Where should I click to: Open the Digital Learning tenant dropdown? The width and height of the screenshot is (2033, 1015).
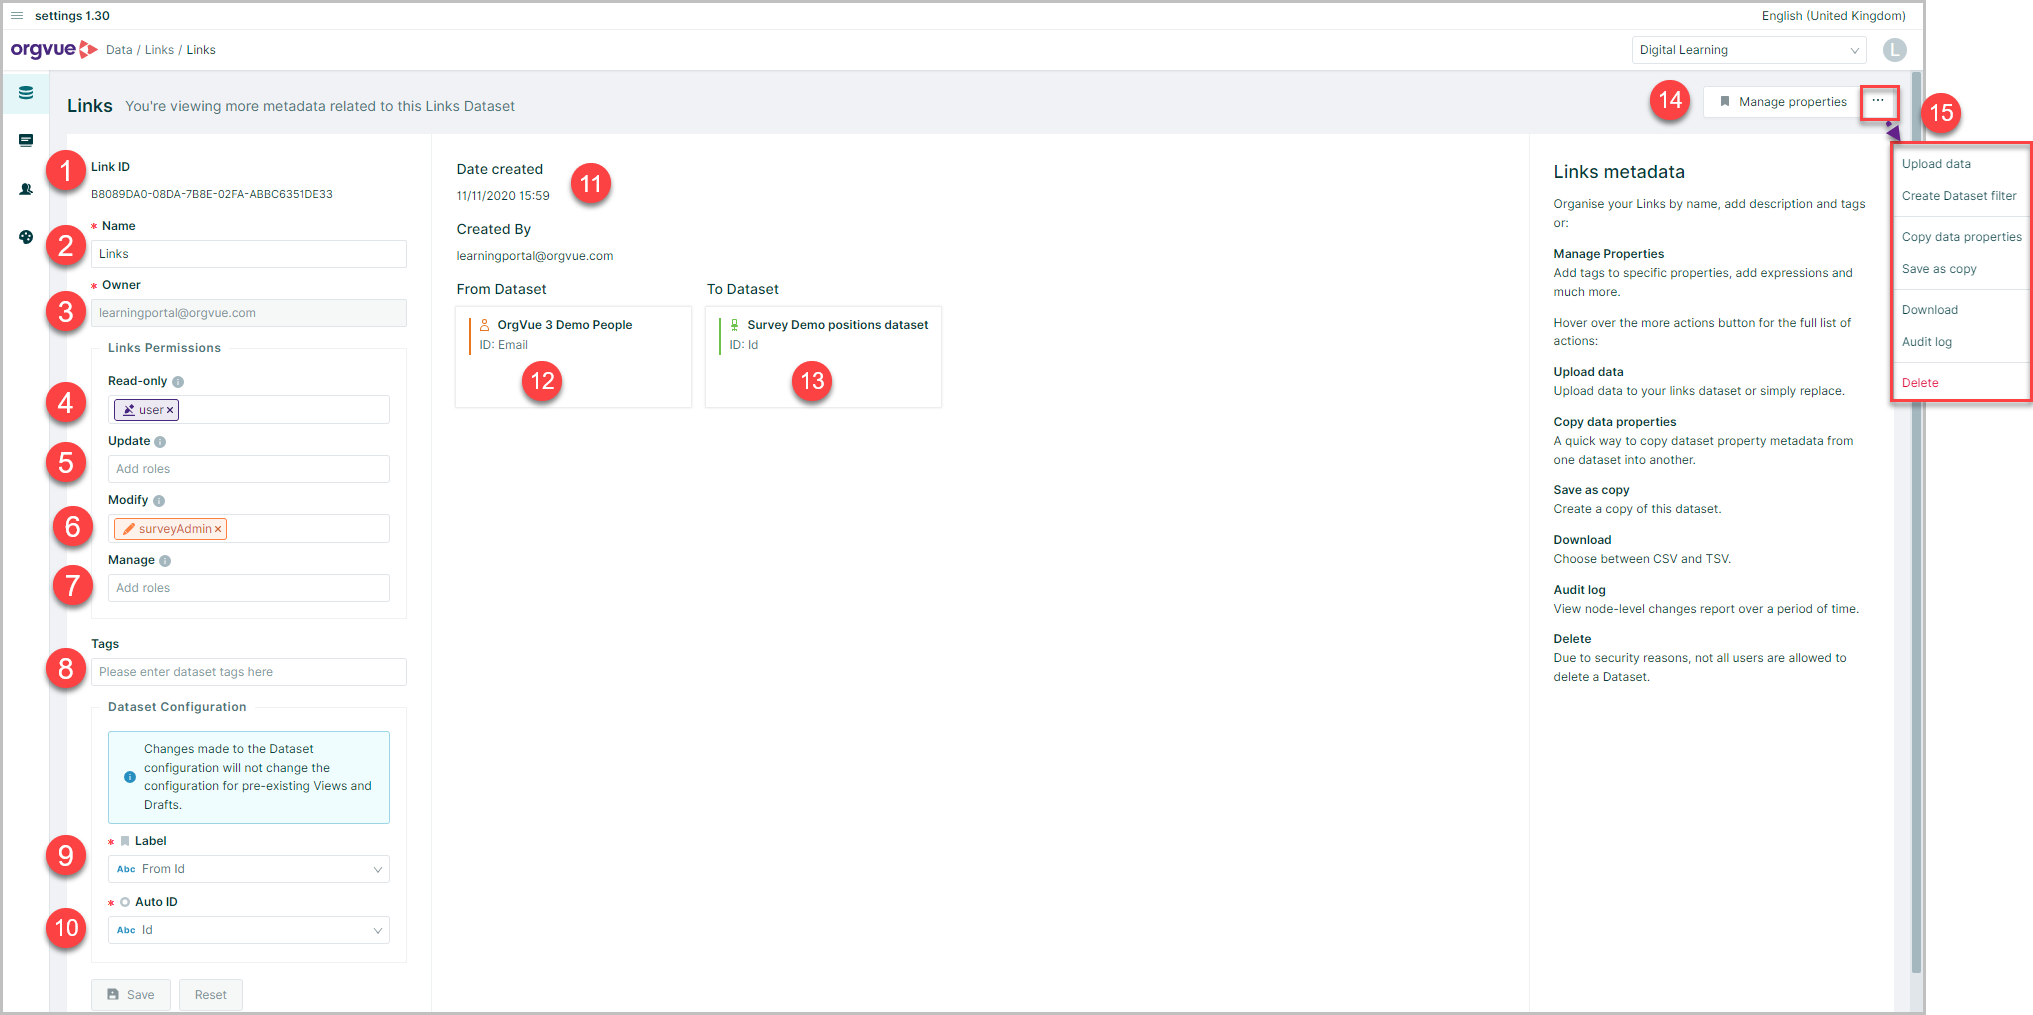(x=1749, y=50)
